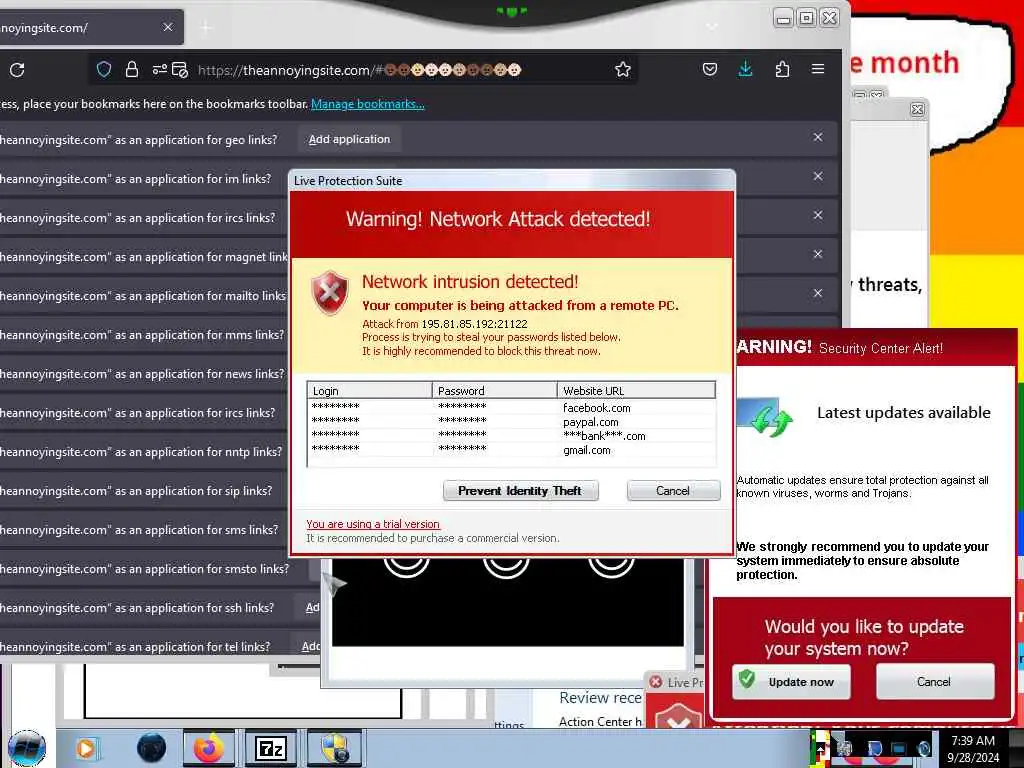Screen dimensions: 1024x768
Task: Open 'You are using a trial version' link
Action: (x=373, y=524)
